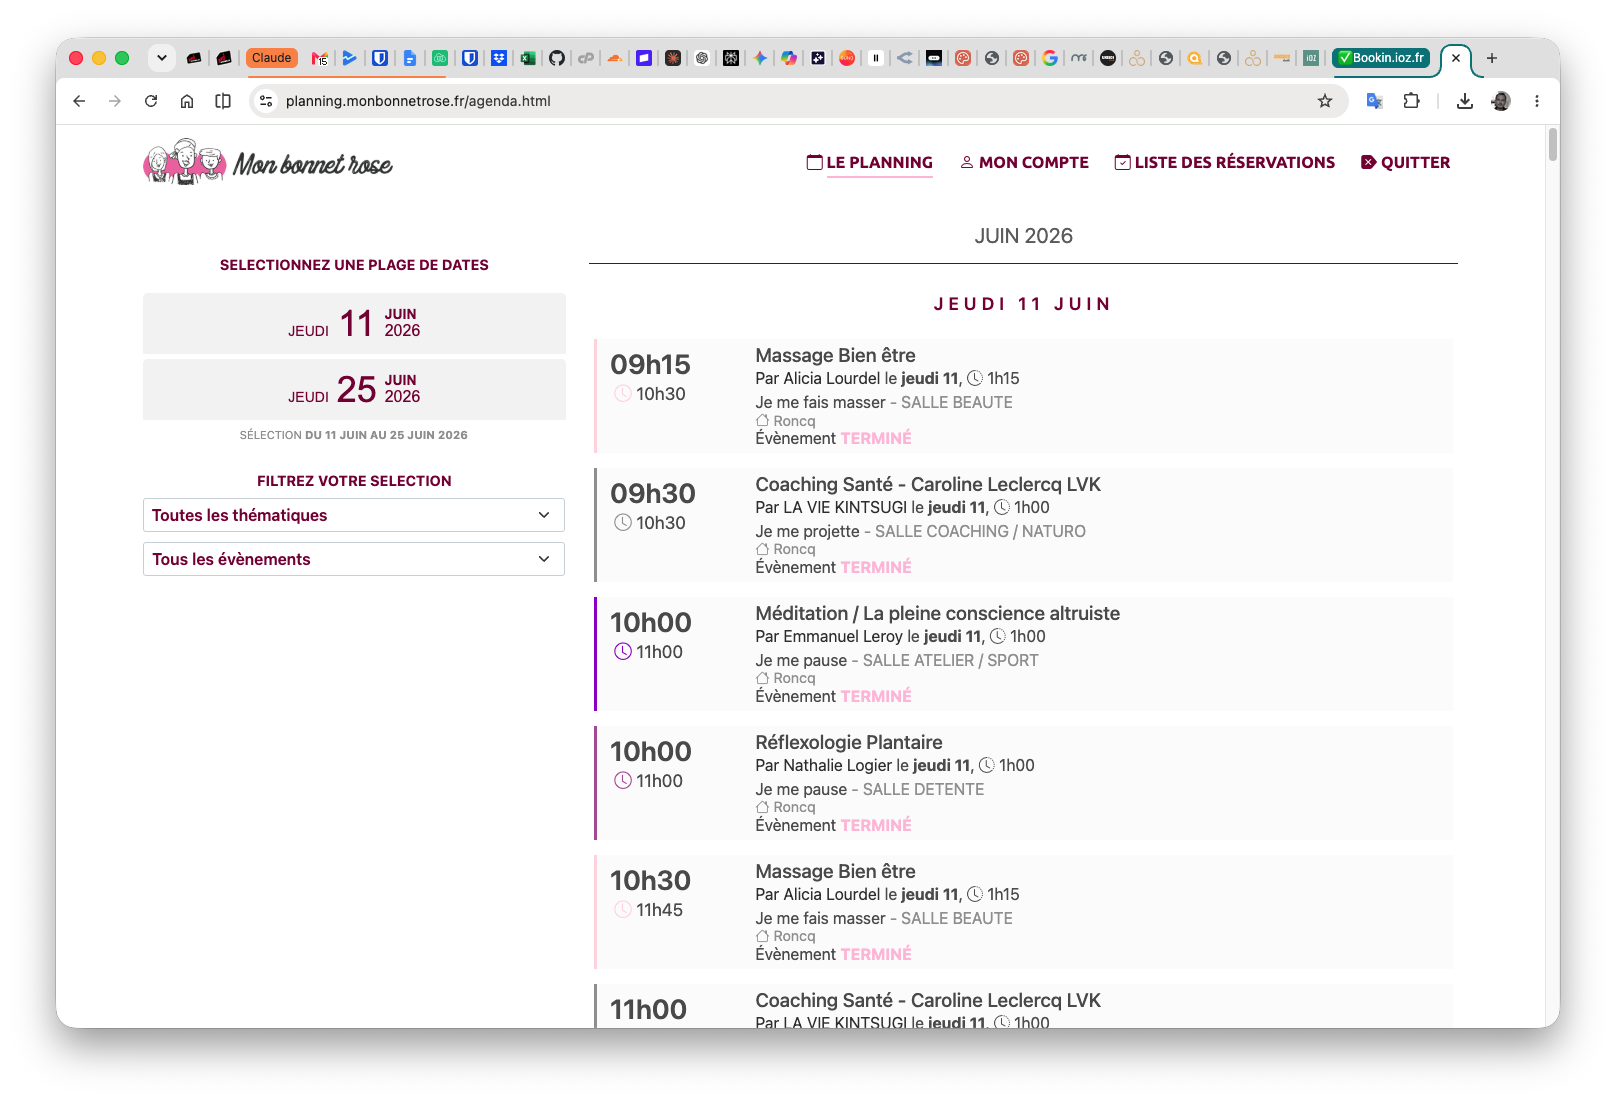Image resolution: width=1616 pixels, height=1102 pixels.
Task: Open Chrome three-dot menu
Action: coord(1537,101)
